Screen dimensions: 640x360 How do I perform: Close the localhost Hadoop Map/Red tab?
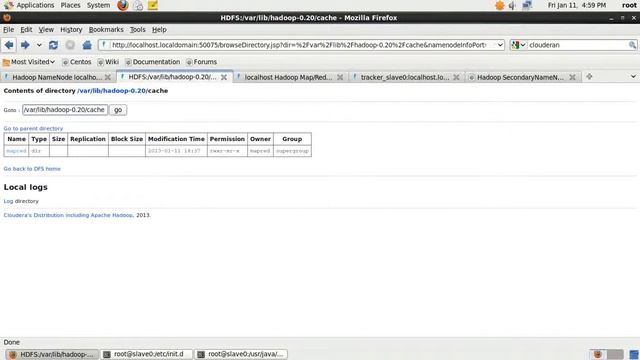click(340, 77)
